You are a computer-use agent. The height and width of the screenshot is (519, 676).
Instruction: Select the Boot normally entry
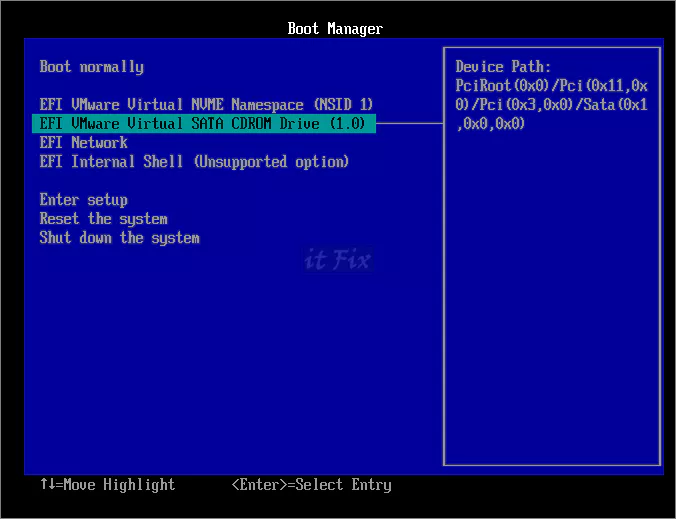(91, 67)
